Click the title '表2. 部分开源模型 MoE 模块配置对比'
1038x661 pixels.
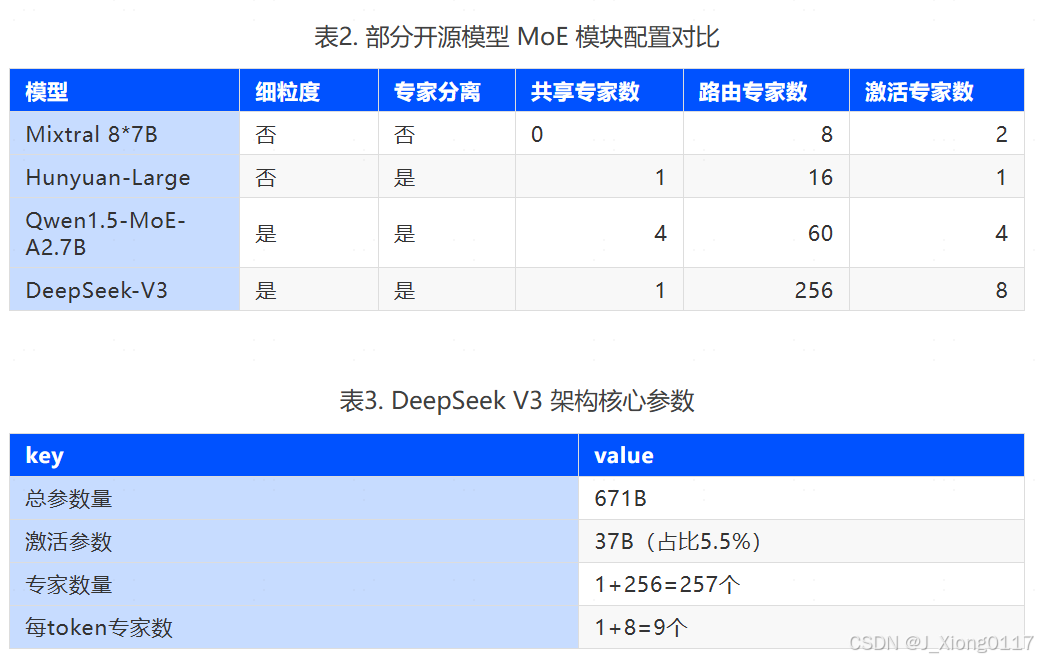tap(516, 37)
